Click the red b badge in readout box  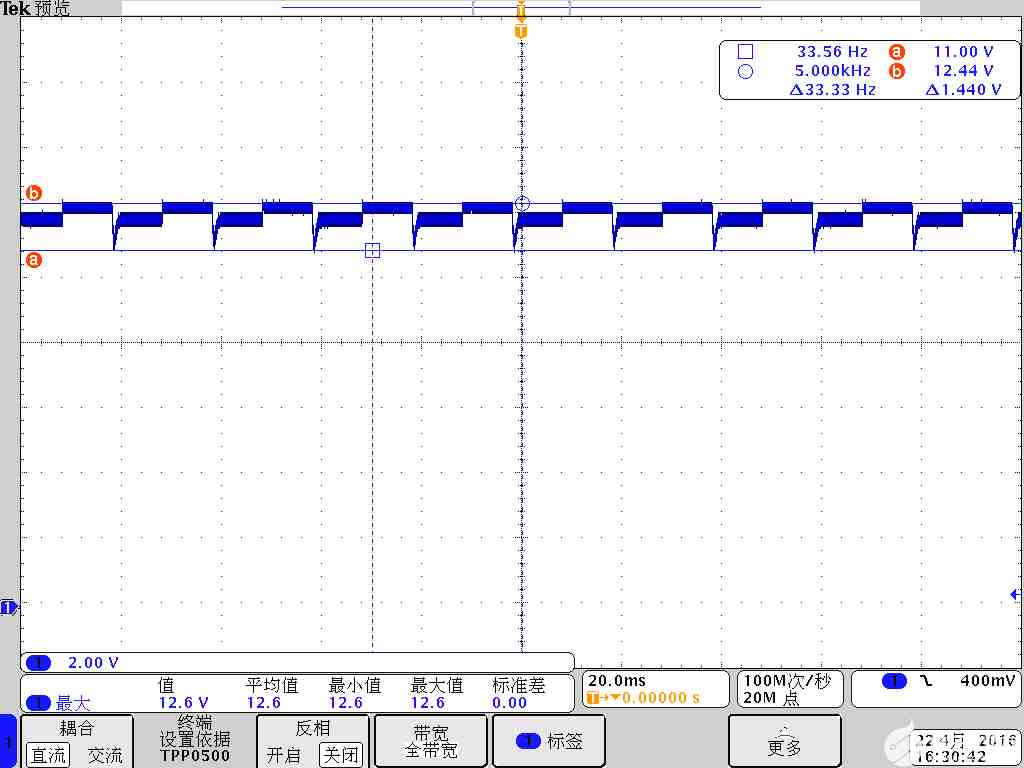click(897, 71)
